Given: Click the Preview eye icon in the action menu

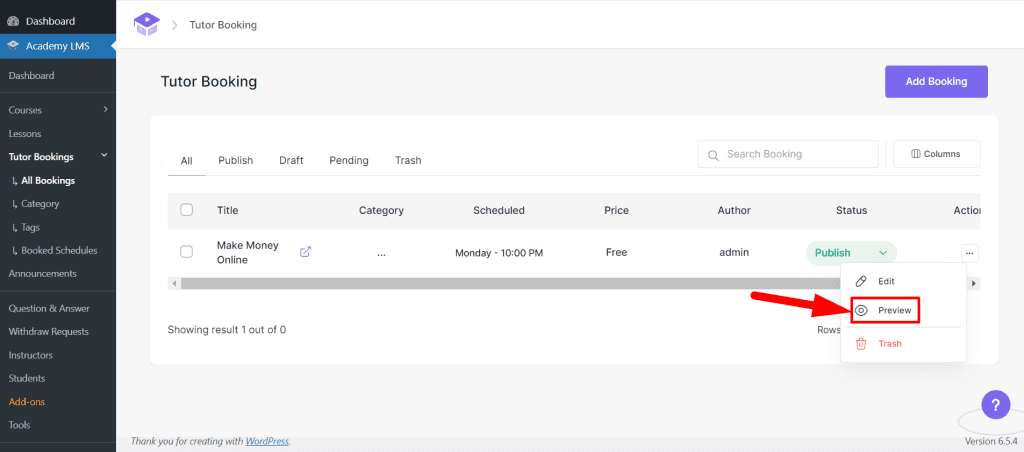Looking at the screenshot, I should tap(861, 310).
